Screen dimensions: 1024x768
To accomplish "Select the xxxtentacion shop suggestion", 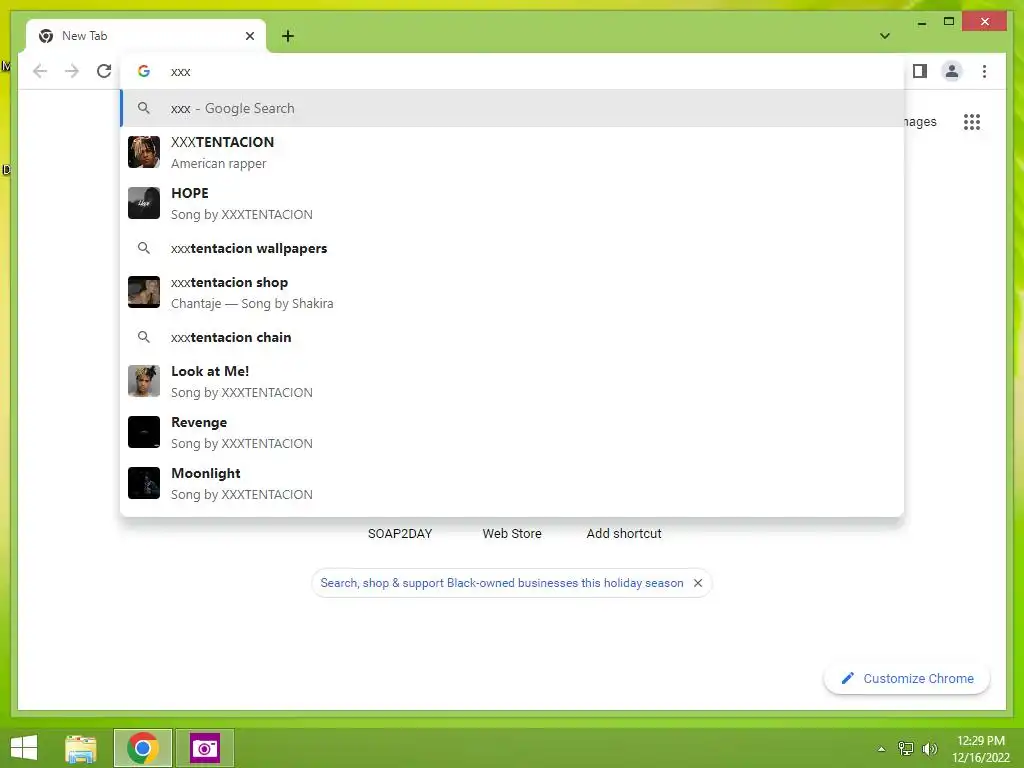I will (x=513, y=292).
